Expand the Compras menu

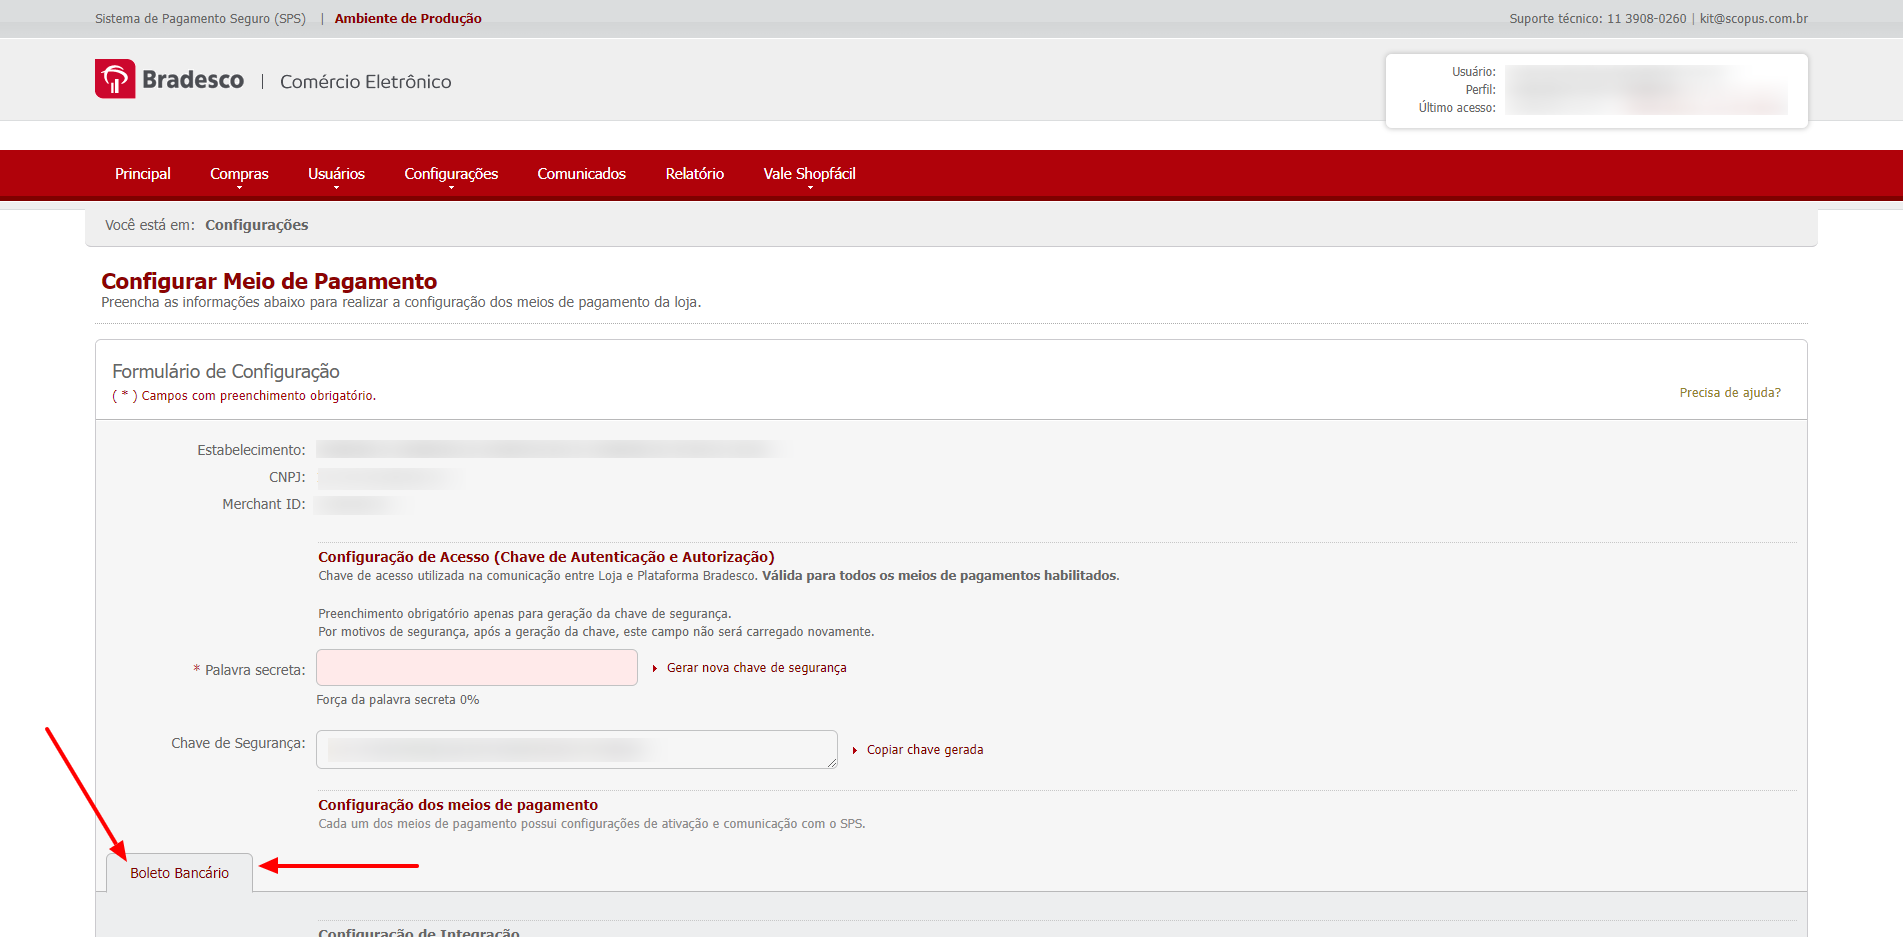point(239,174)
